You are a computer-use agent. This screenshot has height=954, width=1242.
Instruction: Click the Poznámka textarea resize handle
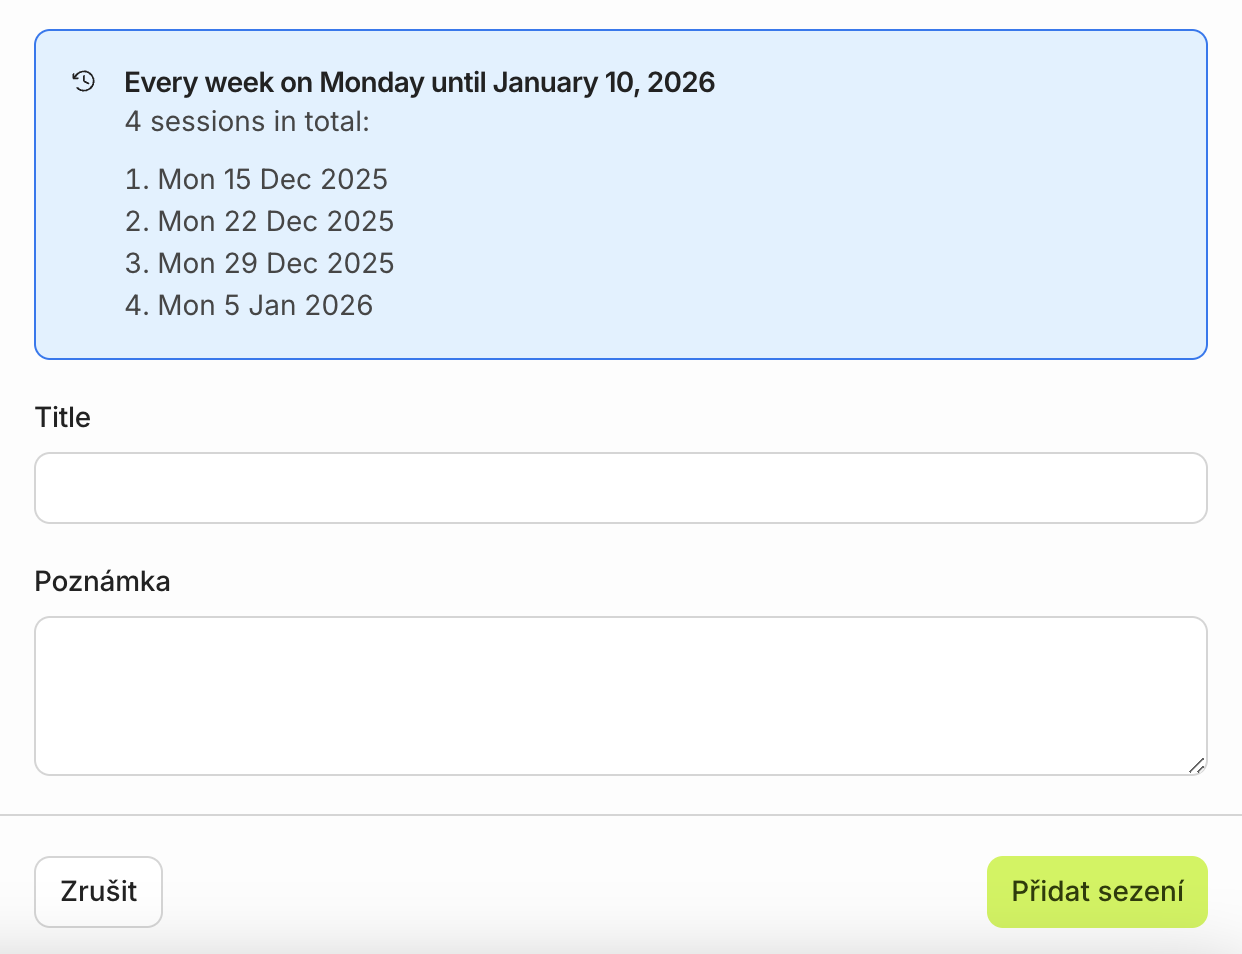[1196, 766]
